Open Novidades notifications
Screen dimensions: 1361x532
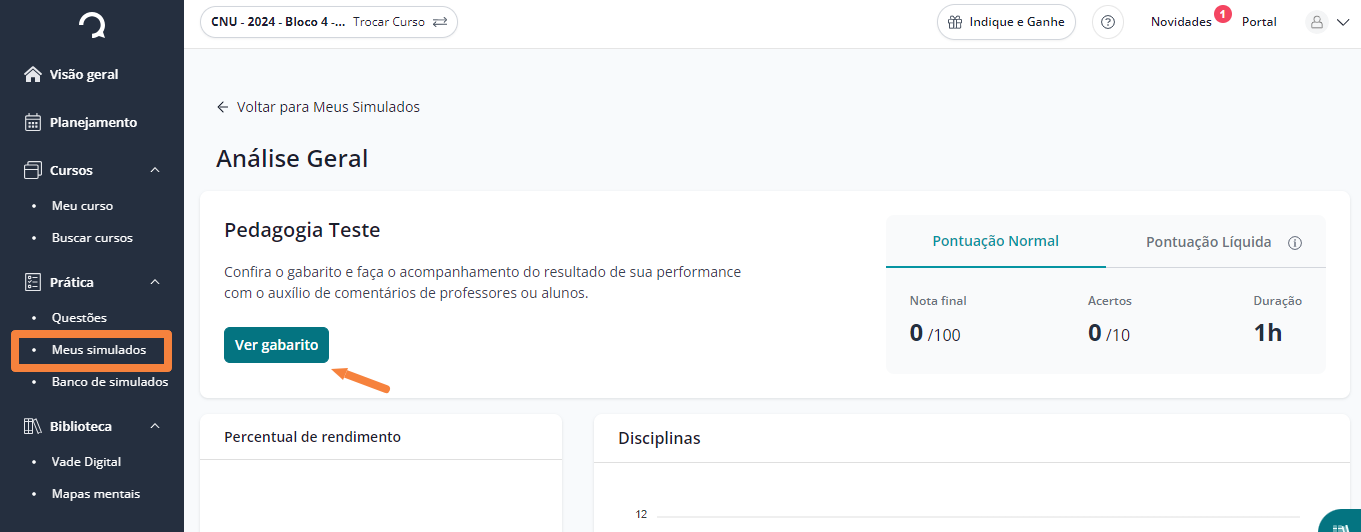(x=1181, y=22)
